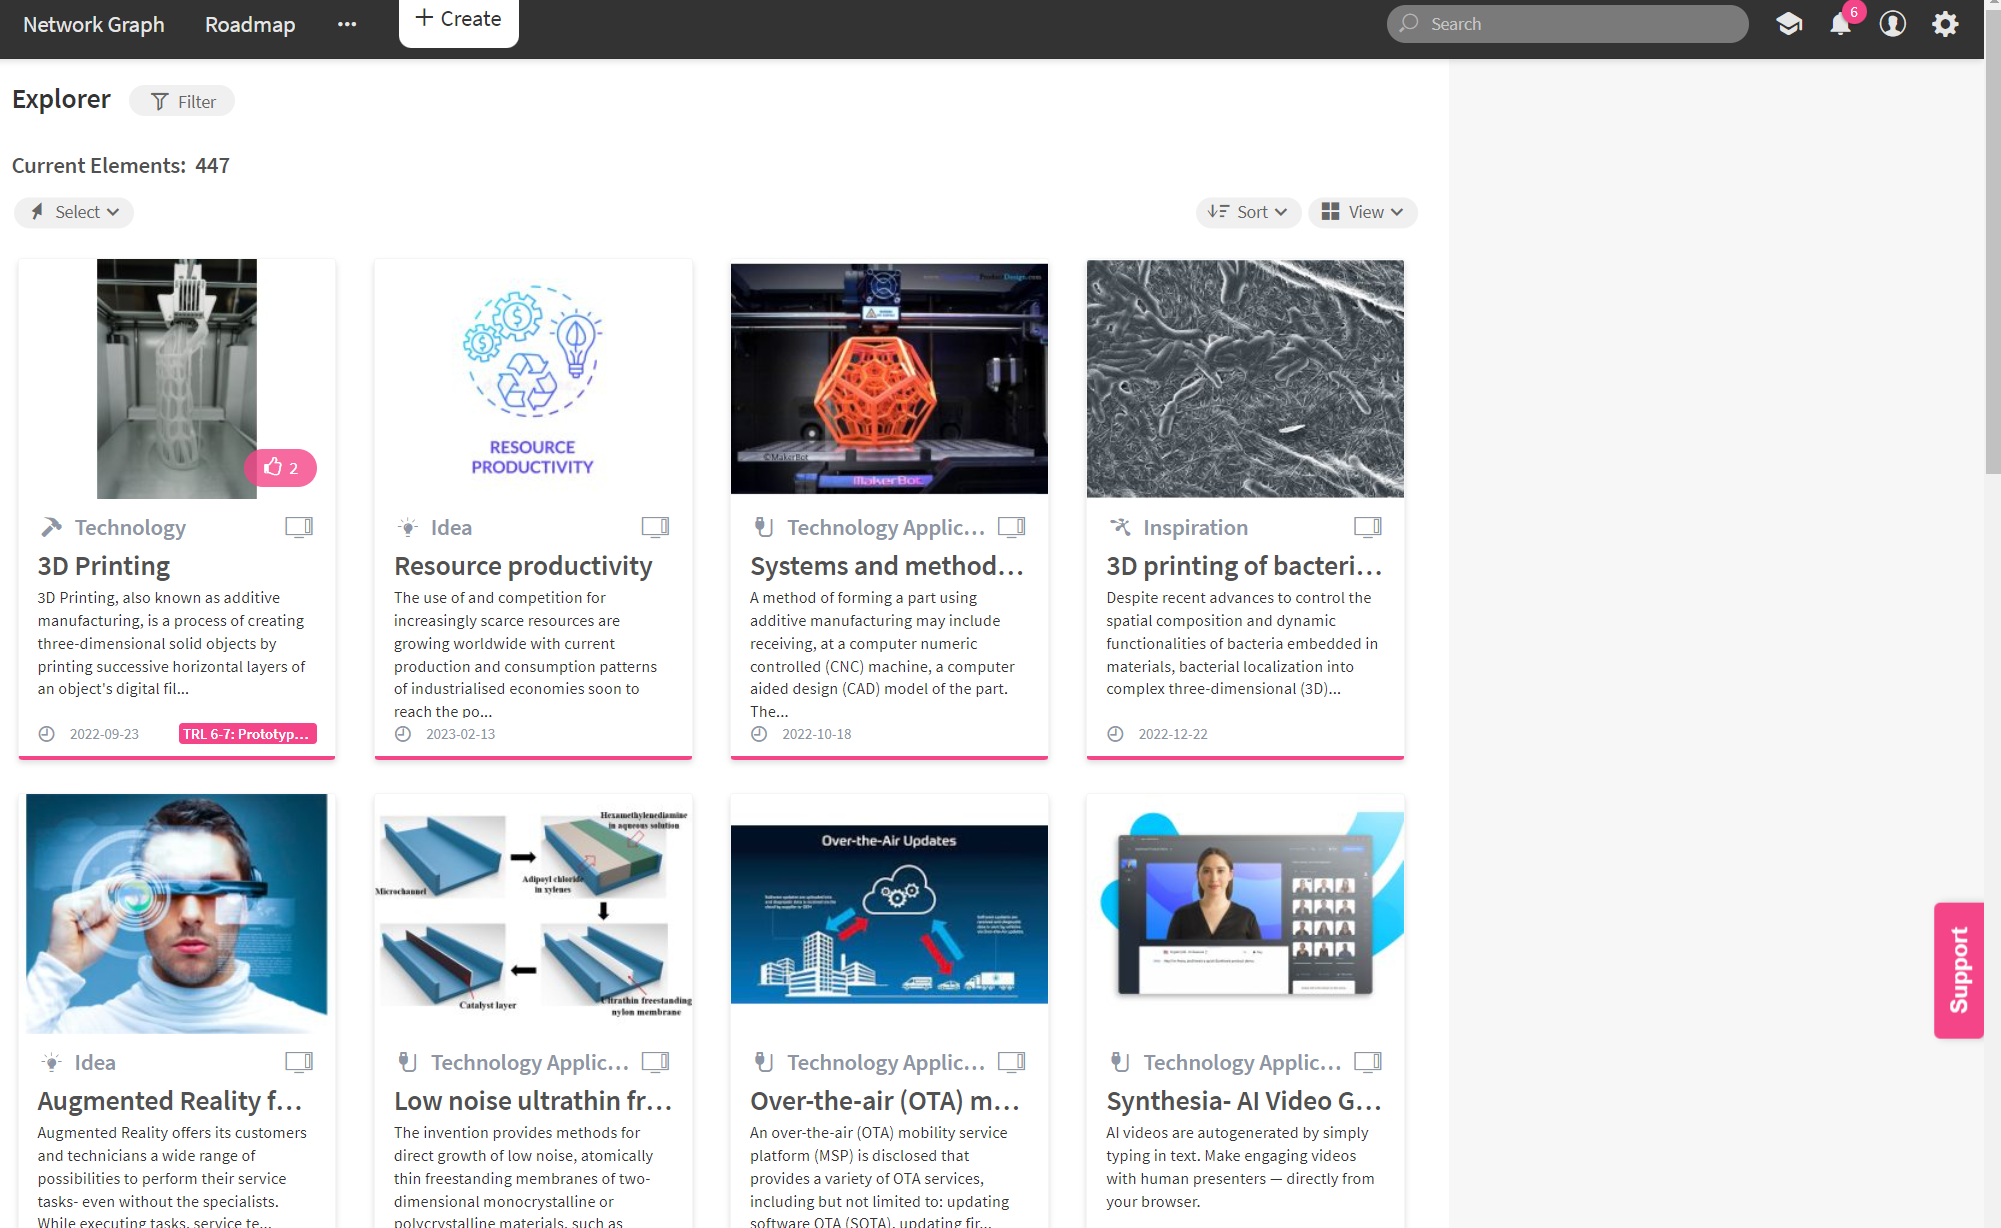Viewport: 2001px width, 1228px height.
Task: Expand the Select dropdown
Action: [74, 212]
